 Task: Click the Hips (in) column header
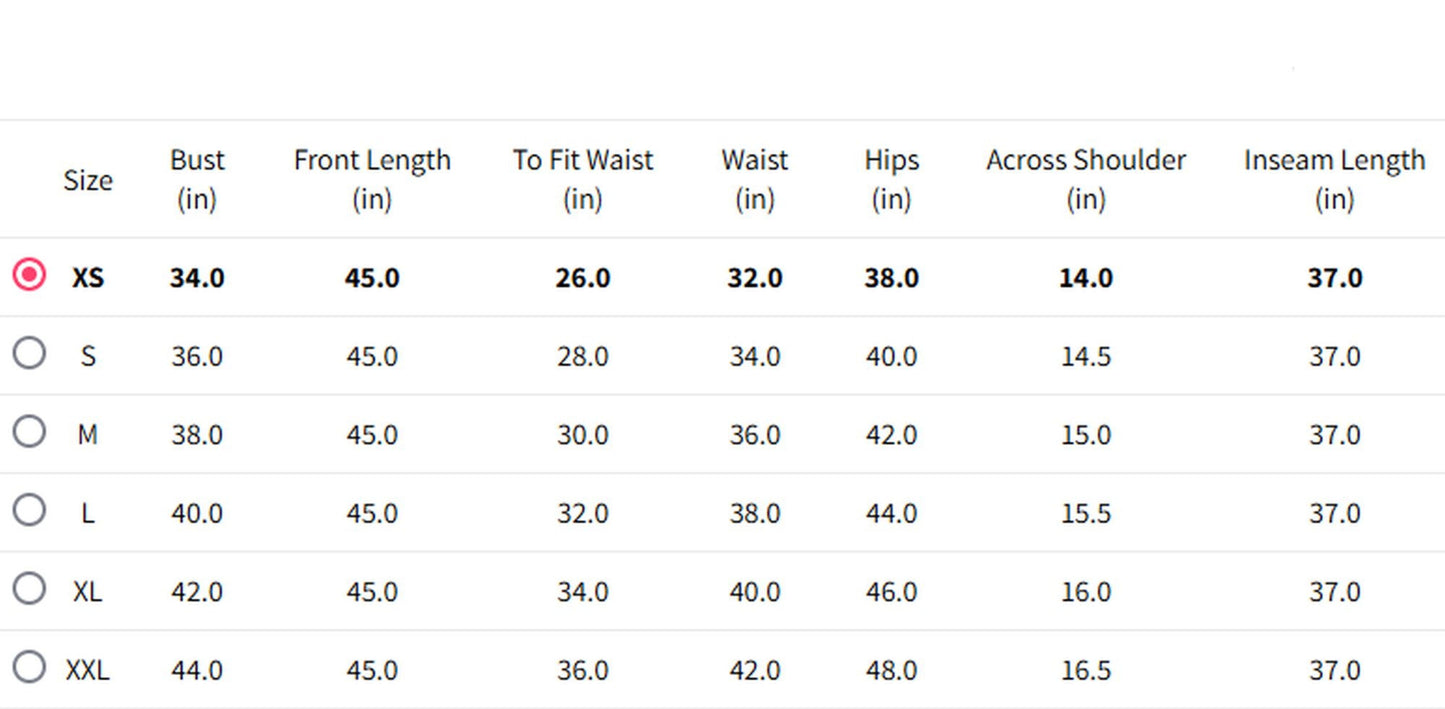[891, 179]
